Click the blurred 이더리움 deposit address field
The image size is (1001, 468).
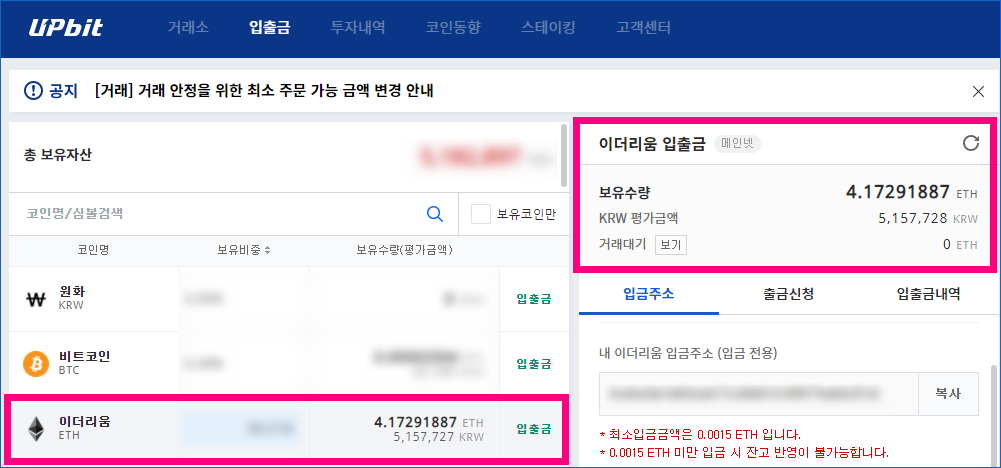[x=759, y=393]
